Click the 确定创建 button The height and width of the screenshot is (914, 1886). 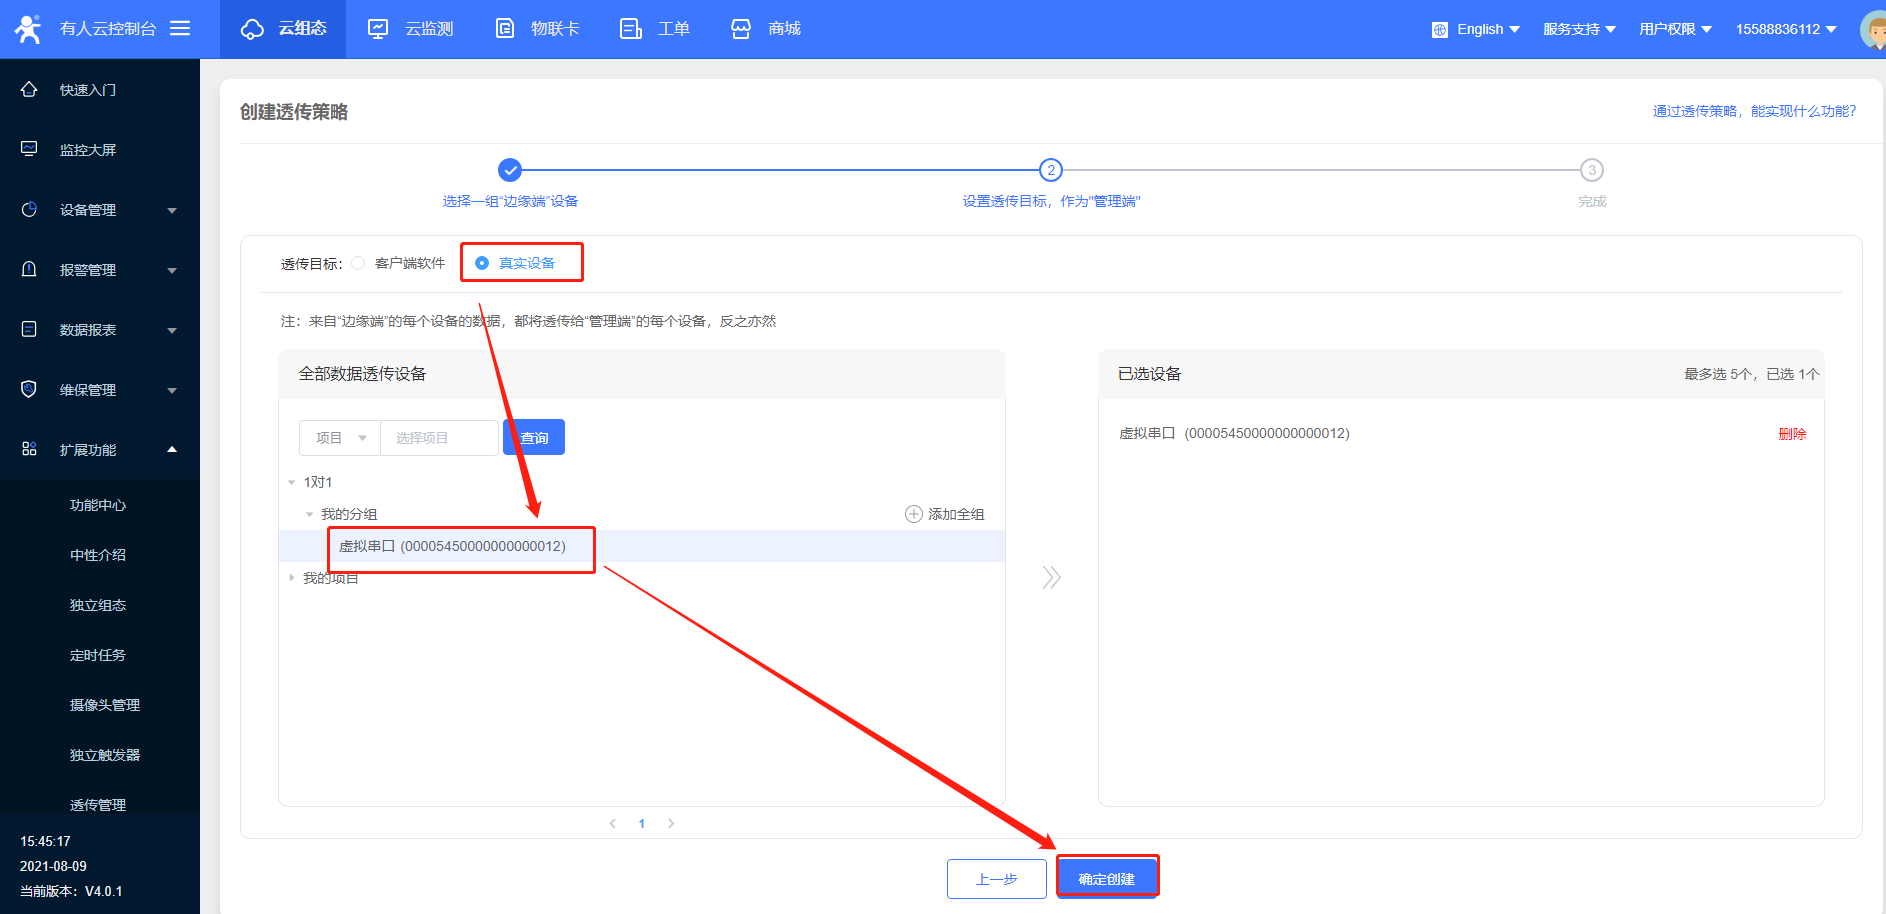pos(1107,878)
